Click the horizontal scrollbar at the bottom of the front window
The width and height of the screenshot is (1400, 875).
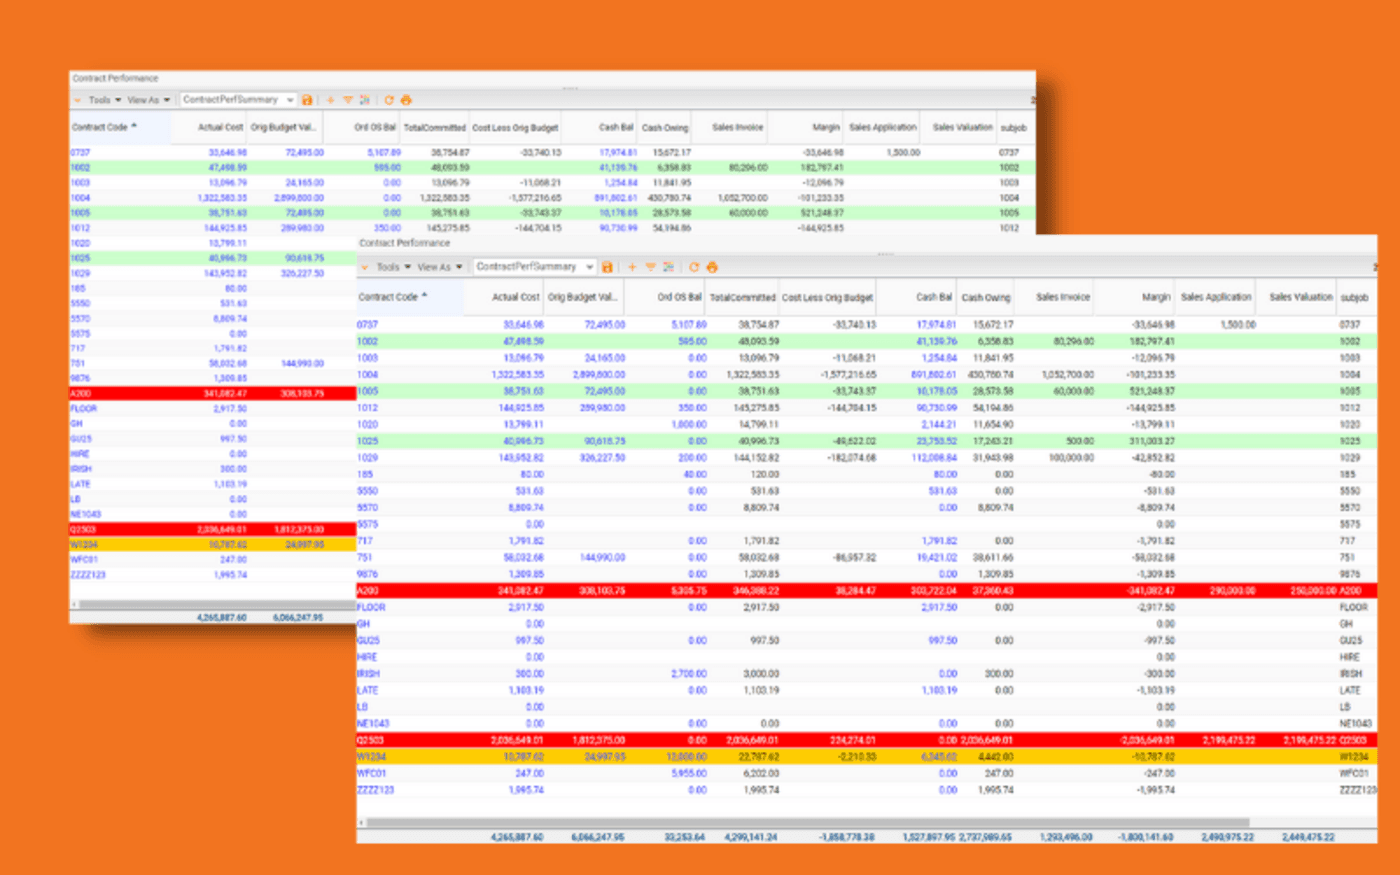(800, 822)
